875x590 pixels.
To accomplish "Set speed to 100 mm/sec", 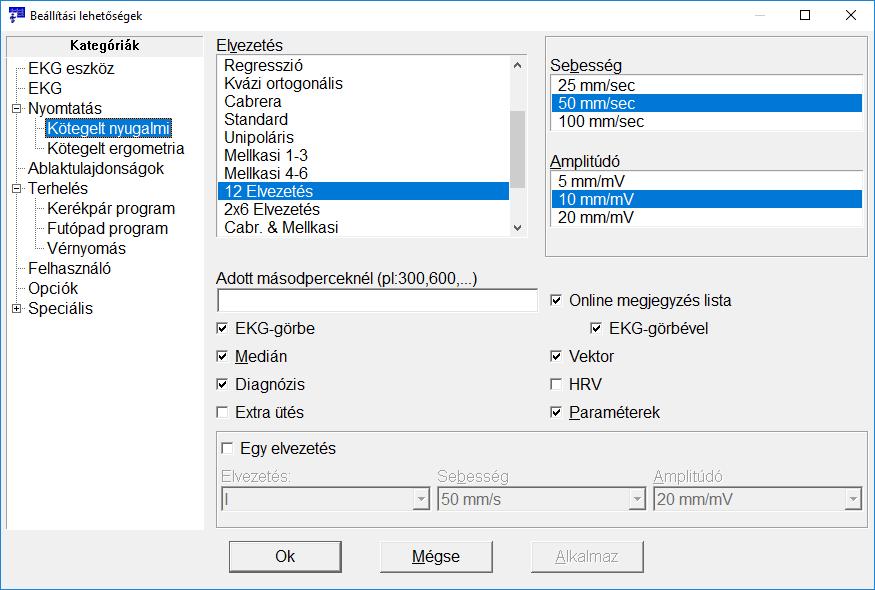I will [706, 121].
